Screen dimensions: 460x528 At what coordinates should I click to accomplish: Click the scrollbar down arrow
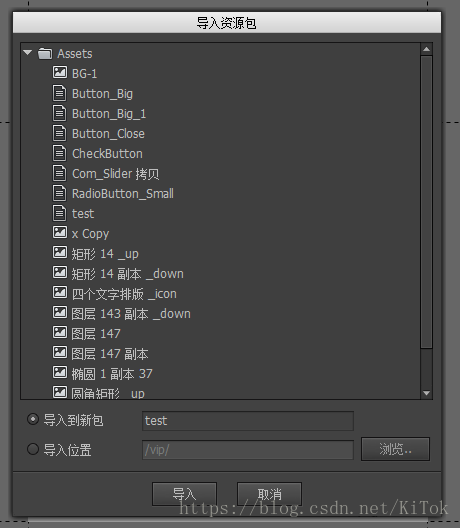[426, 393]
